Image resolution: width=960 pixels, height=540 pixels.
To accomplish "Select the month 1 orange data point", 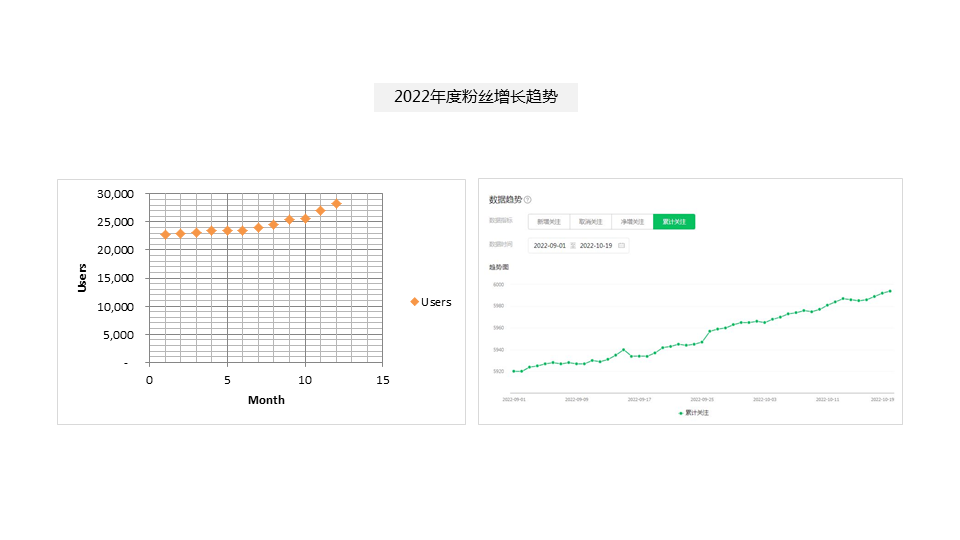I will click(x=165, y=235).
